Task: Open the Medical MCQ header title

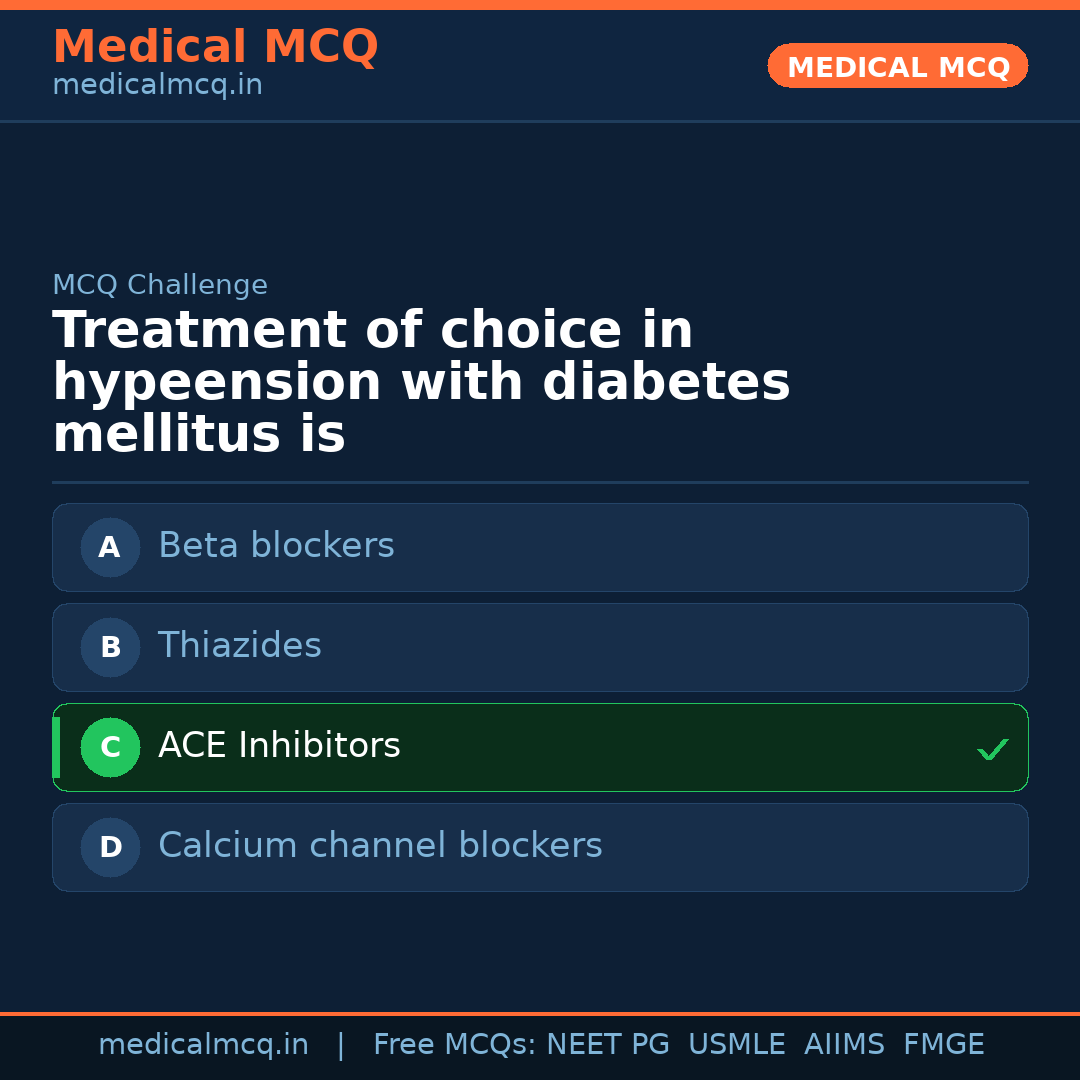Action: click(x=215, y=47)
